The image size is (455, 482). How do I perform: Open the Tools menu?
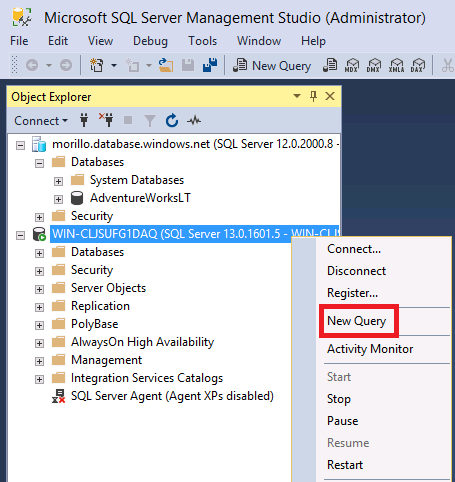pyautogui.click(x=202, y=41)
